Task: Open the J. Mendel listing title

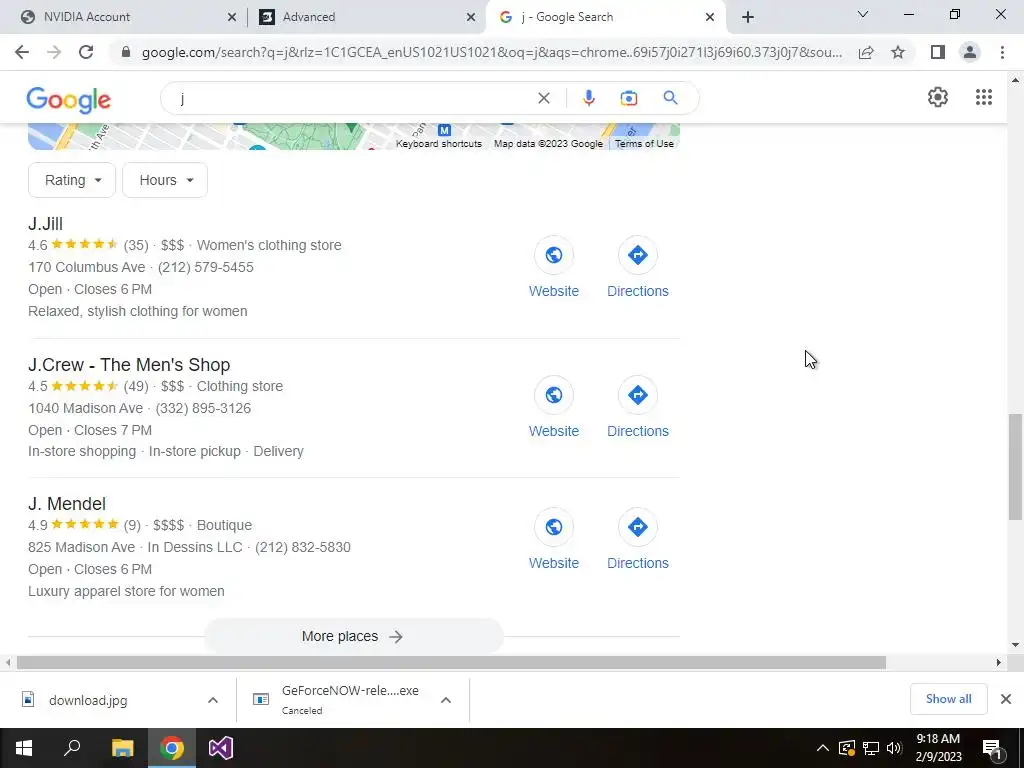Action: click(x=67, y=504)
